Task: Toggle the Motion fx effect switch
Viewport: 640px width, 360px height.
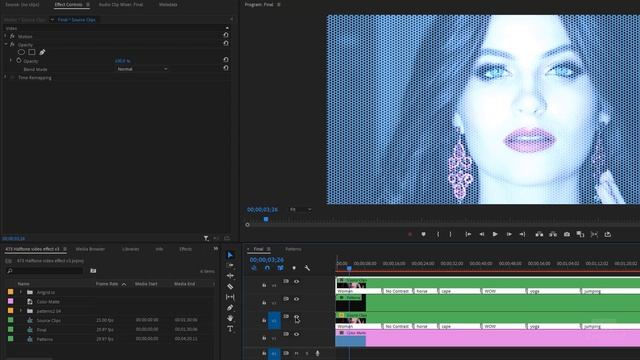Action: pos(12,36)
